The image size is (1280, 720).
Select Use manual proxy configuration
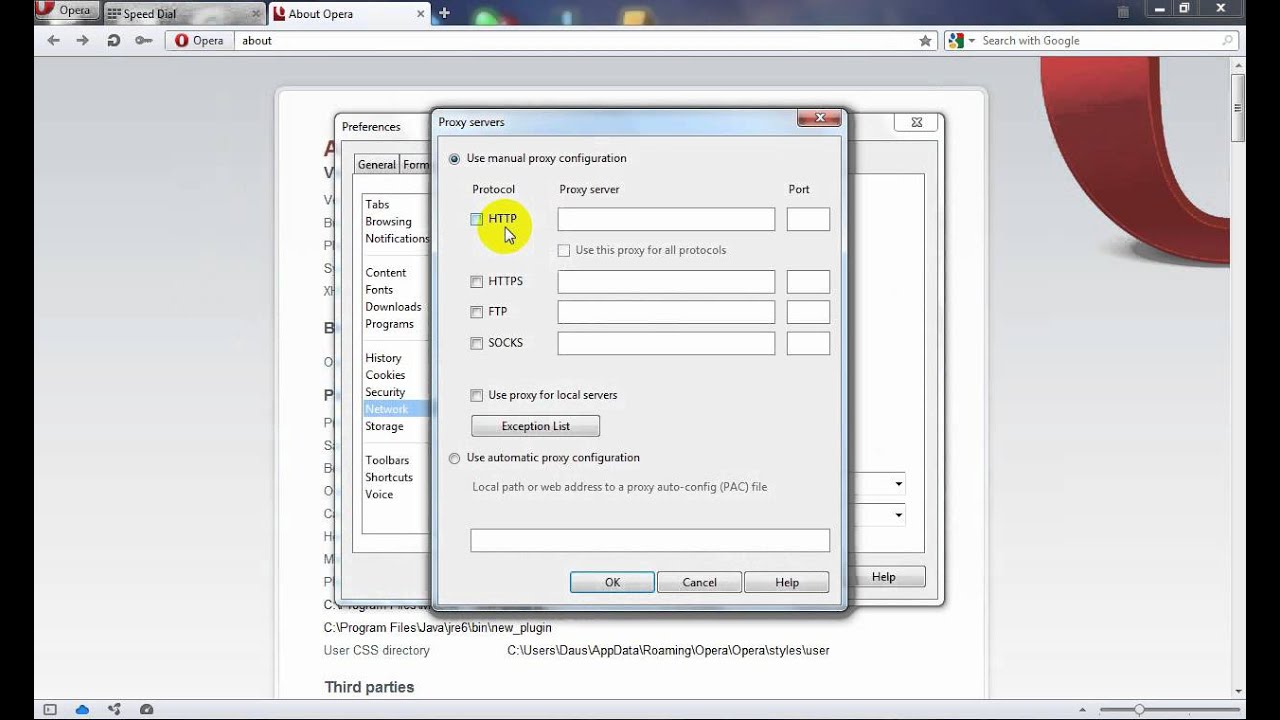455,159
